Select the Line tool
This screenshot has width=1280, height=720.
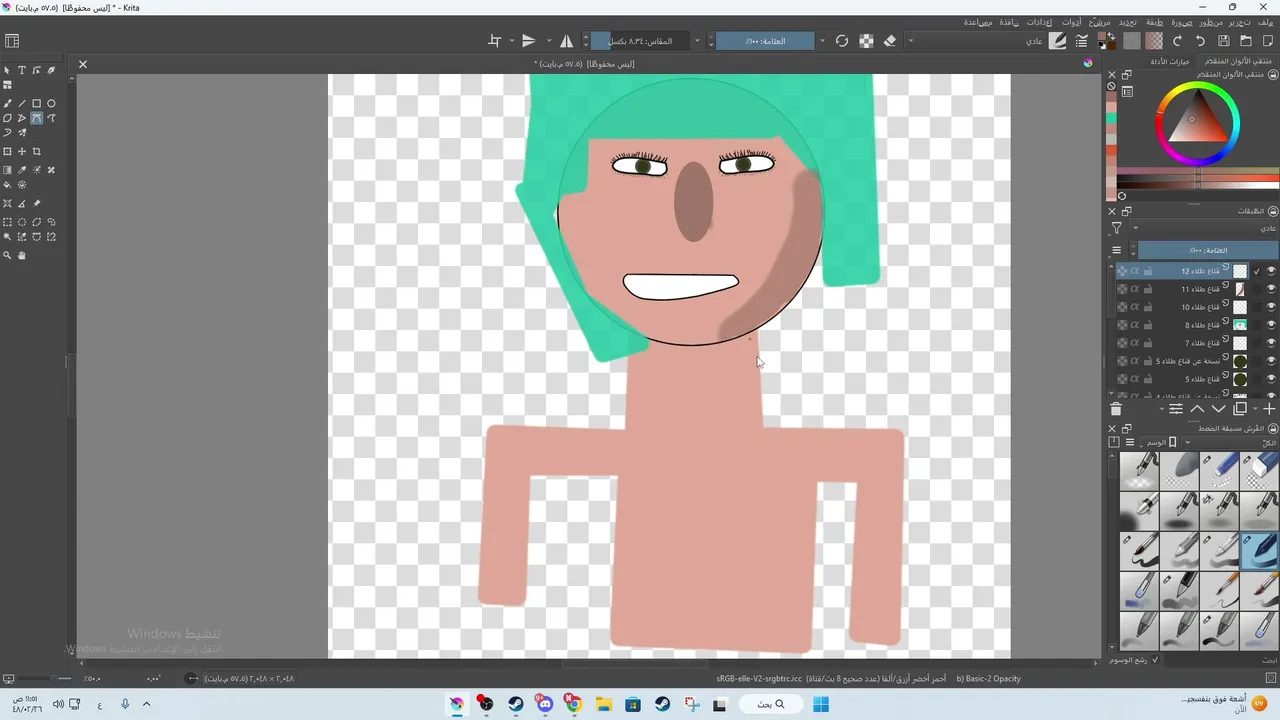pos(22,103)
